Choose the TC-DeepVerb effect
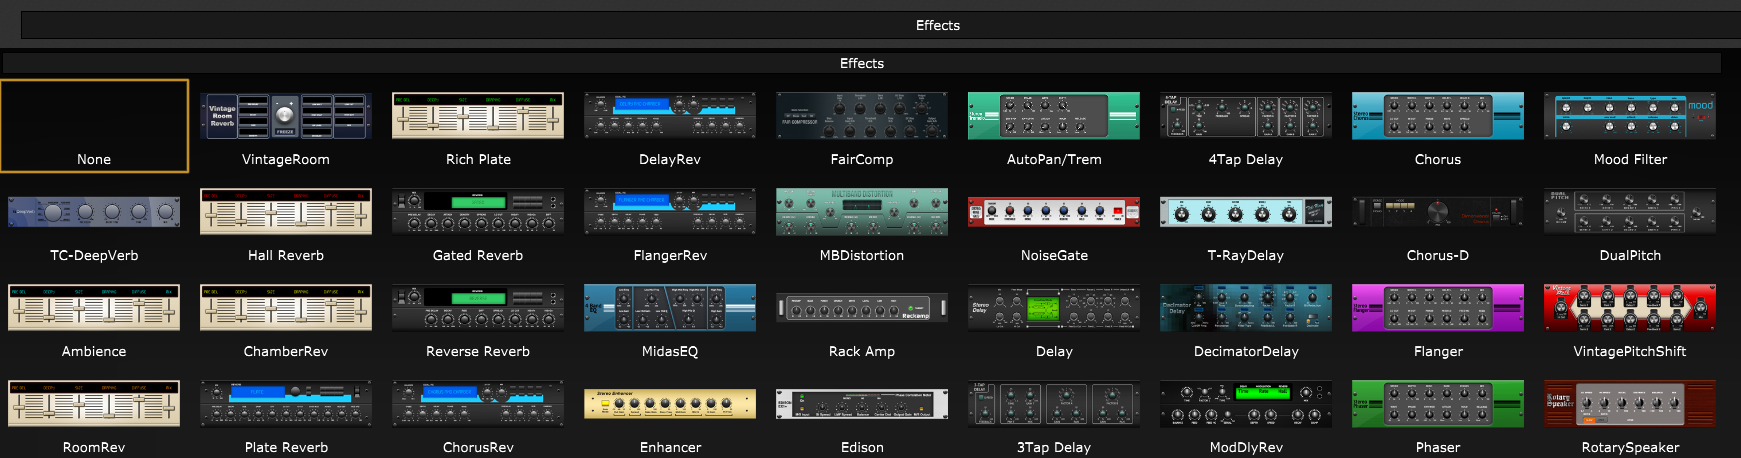Image resolution: width=1741 pixels, height=458 pixels. (x=94, y=222)
